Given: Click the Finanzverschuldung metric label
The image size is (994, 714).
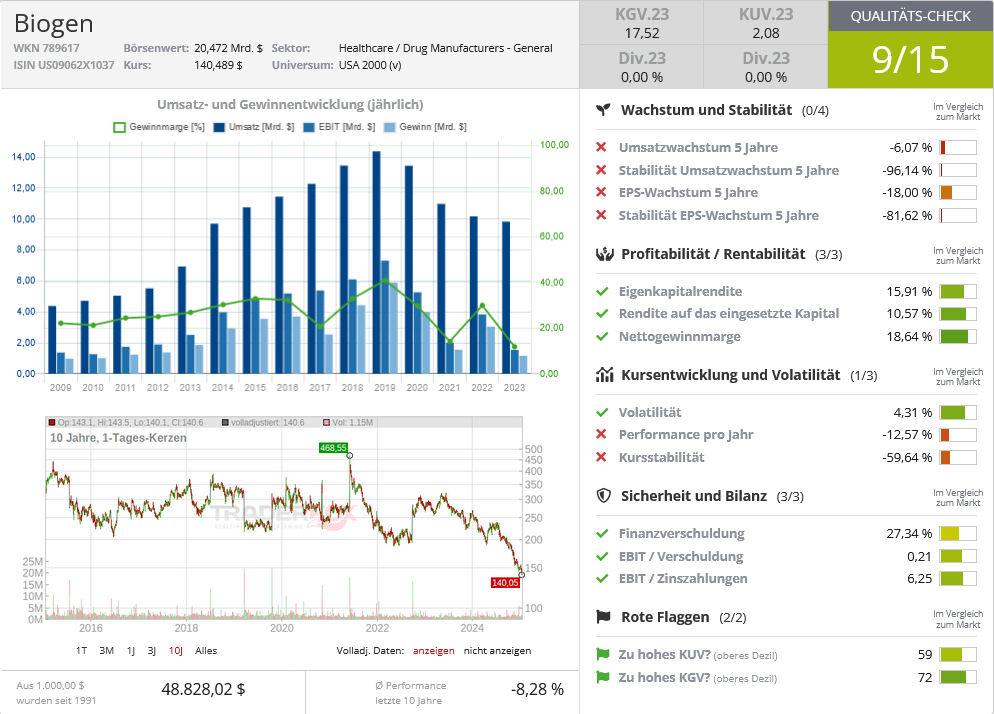Looking at the screenshot, I should coord(681,533).
